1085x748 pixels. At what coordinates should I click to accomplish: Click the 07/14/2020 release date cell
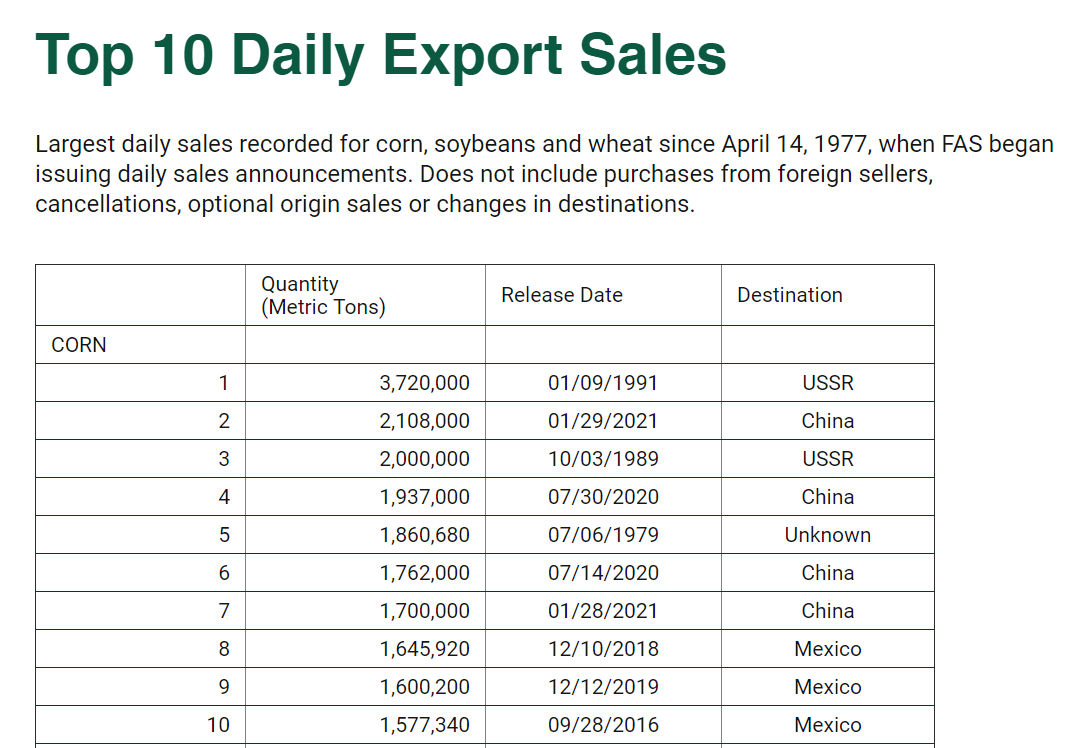coord(603,573)
